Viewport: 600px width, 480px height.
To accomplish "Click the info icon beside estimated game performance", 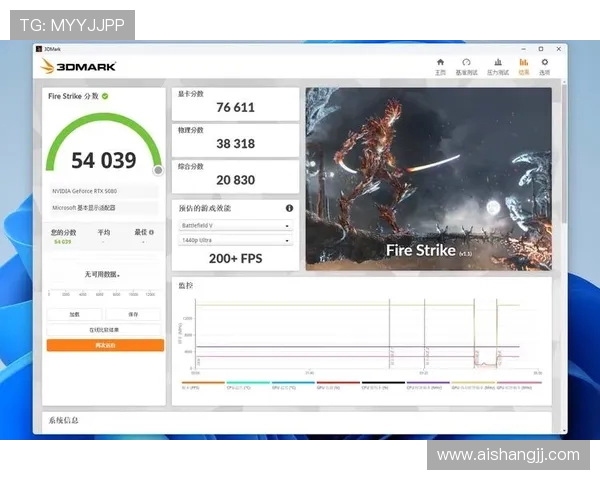I will 290,209.
